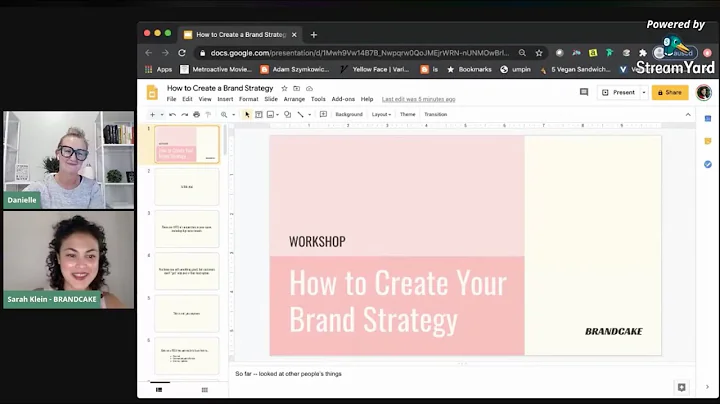
Task: Open the Keep notes side panel icon
Action: 708,141
